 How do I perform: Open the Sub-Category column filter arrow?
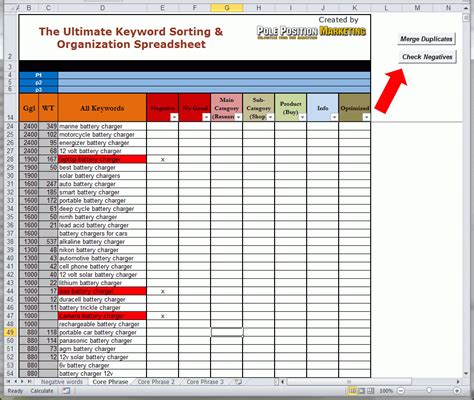point(270,117)
